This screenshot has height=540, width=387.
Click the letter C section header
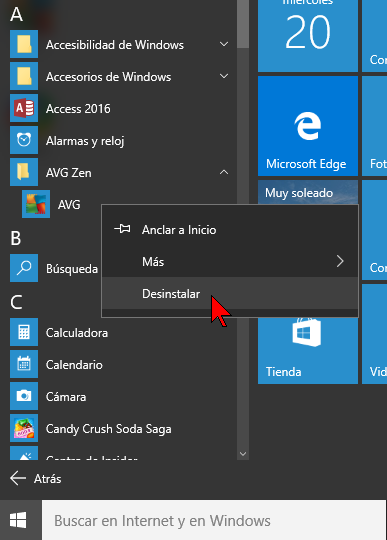(x=16, y=302)
